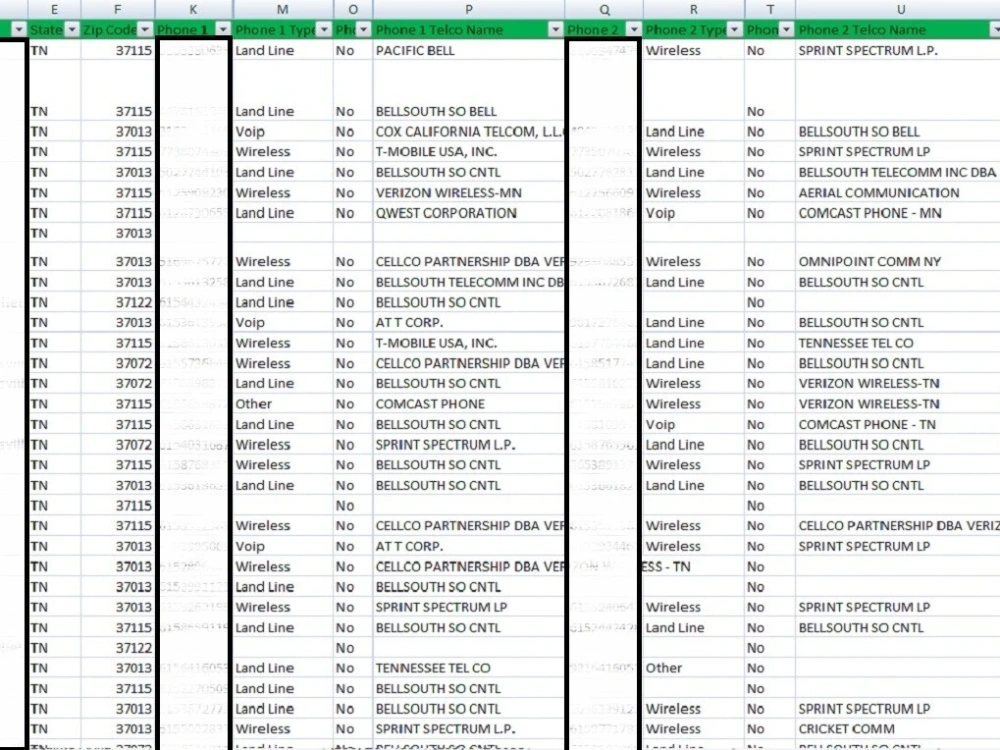Select 'Wireless' in the PACIFIC BELL row
Viewport: 1000px width, 750px height.
tap(694, 50)
